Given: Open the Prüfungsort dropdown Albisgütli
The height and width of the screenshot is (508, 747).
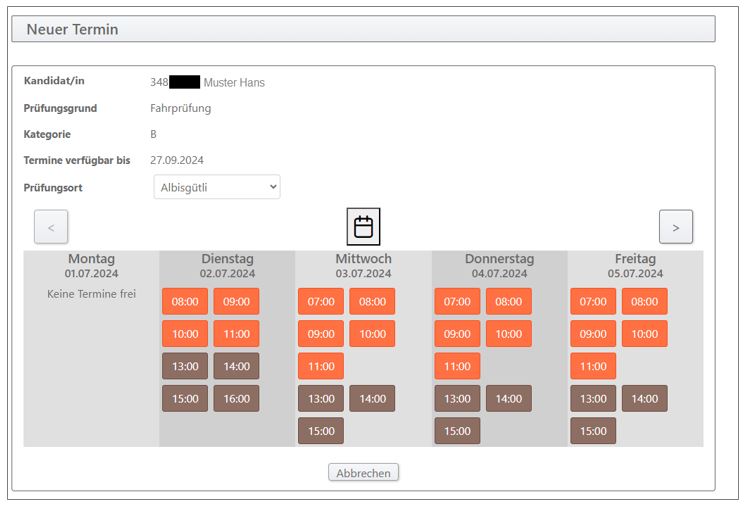Looking at the screenshot, I should click(217, 187).
